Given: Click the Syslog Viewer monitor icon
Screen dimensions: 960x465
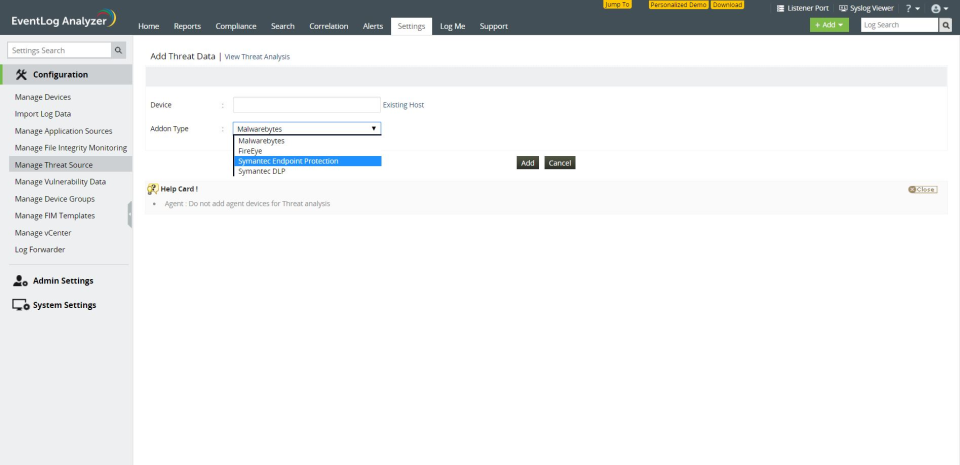Looking at the screenshot, I should click(x=843, y=9).
